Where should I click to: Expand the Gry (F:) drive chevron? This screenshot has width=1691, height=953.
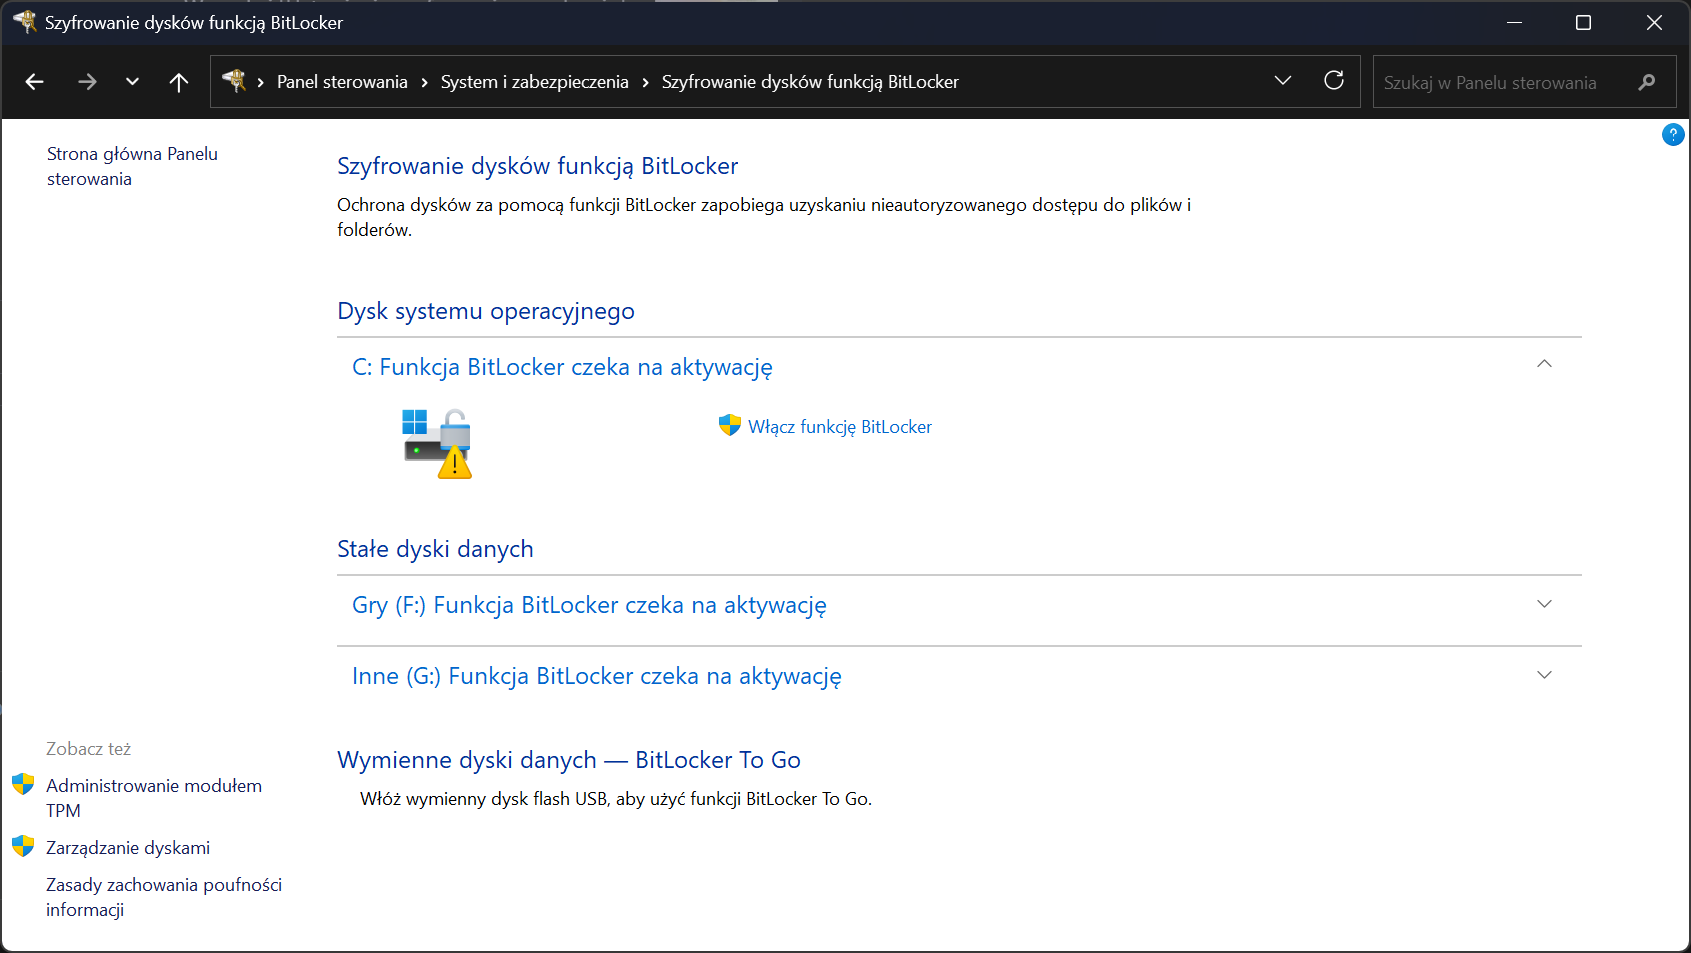(x=1544, y=604)
